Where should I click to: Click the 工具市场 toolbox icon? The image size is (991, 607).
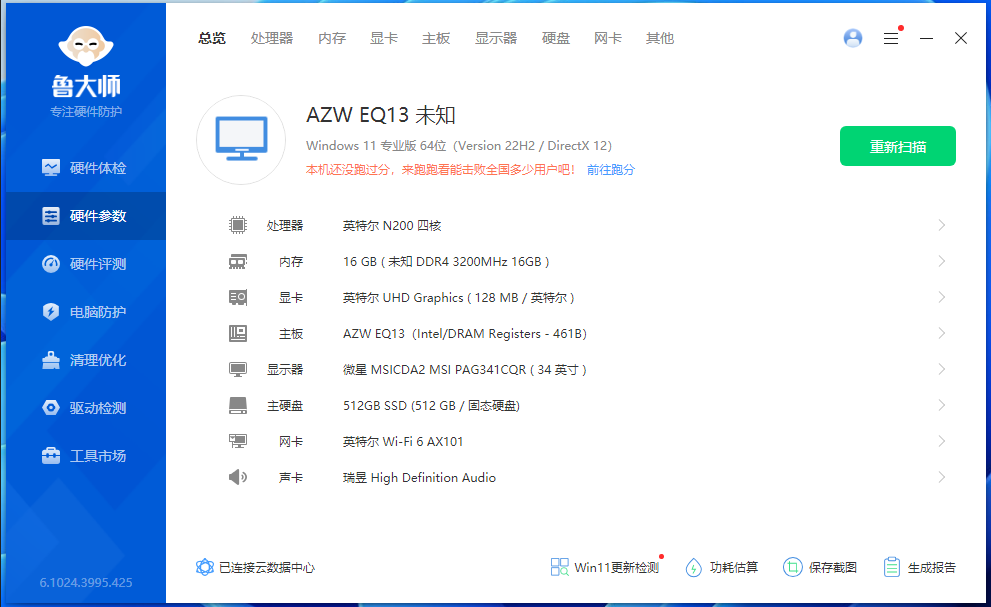pyautogui.click(x=51, y=455)
